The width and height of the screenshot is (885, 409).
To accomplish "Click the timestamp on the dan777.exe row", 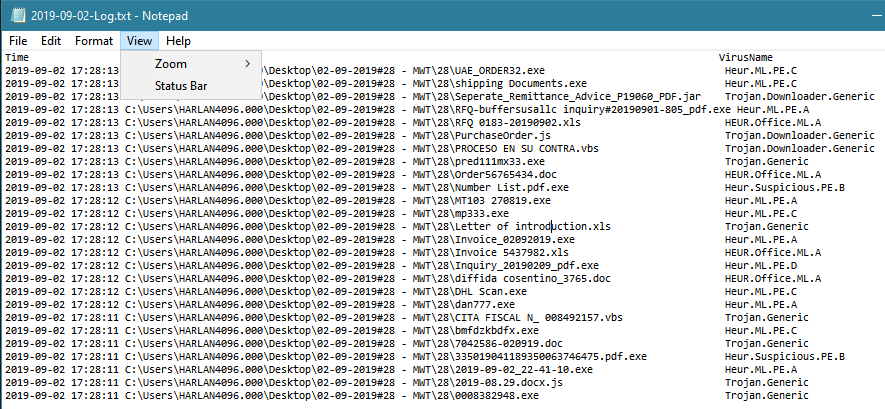I will [62, 304].
